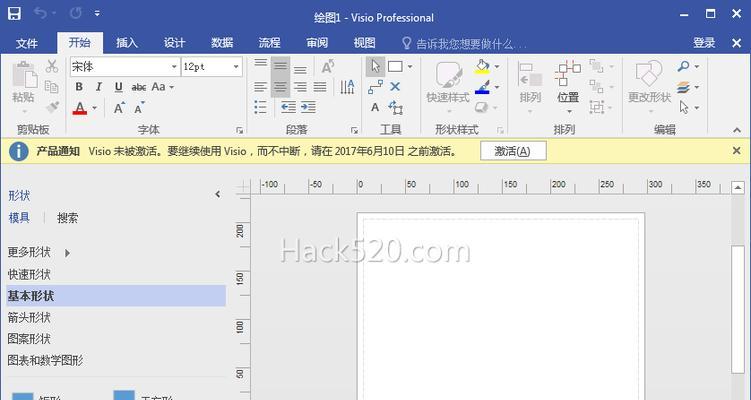The width and height of the screenshot is (751, 400).
Task: Expand the 更多形状 submenu arrow
Action: (67, 252)
